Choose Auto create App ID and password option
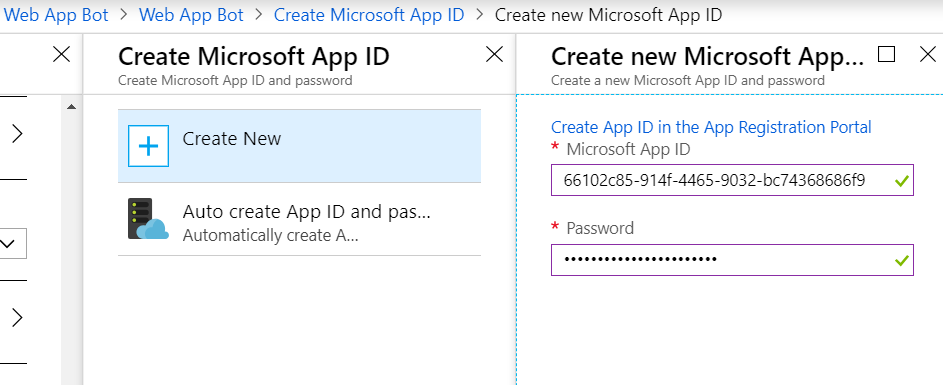The width and height of the screenshot is (943, 385). [x=299, y=220]
